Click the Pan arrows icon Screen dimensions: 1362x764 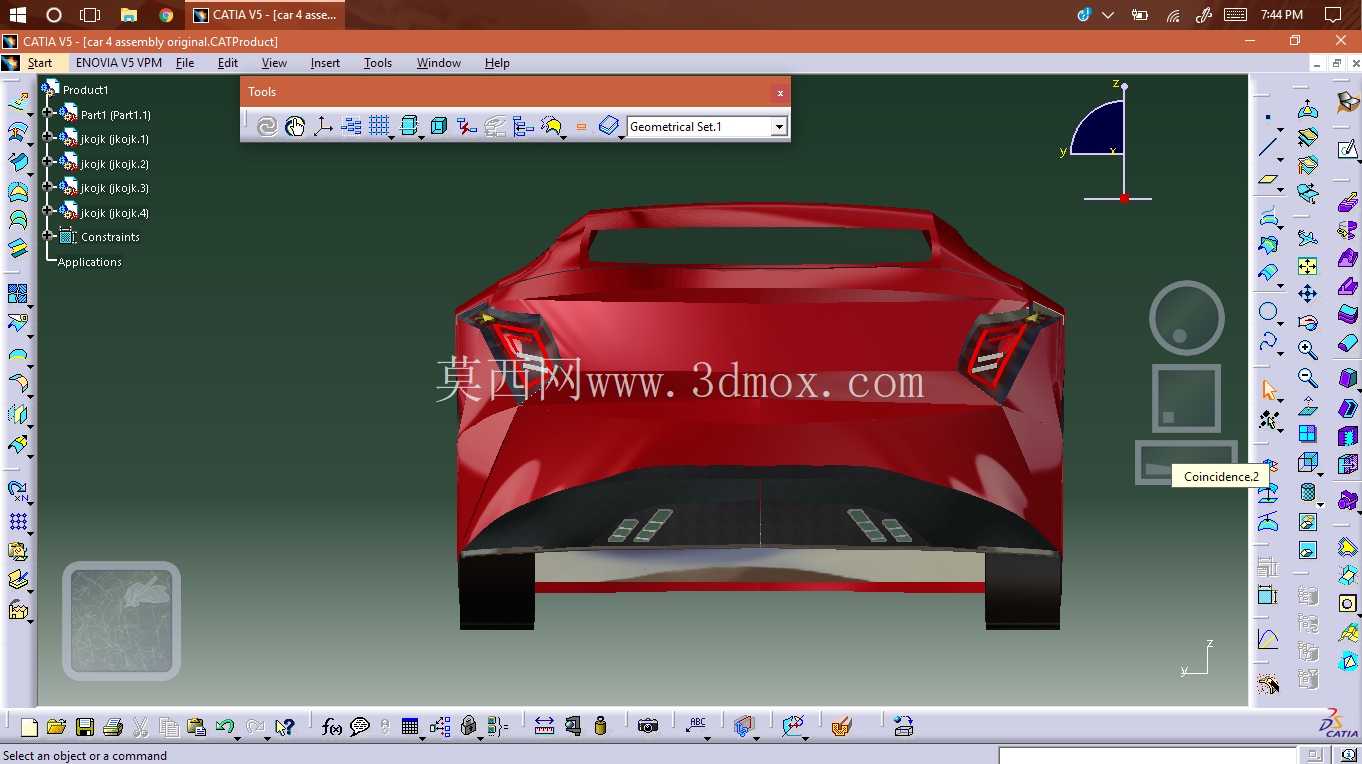[1307, 294]
